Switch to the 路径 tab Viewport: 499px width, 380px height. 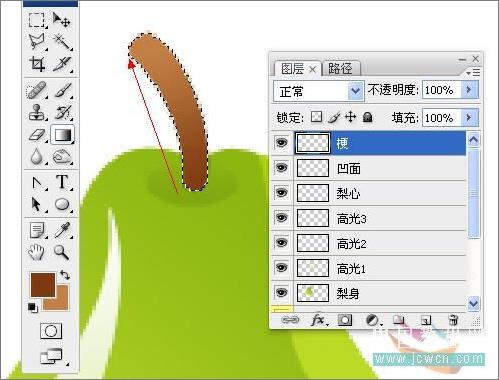(x=340, y=69)
